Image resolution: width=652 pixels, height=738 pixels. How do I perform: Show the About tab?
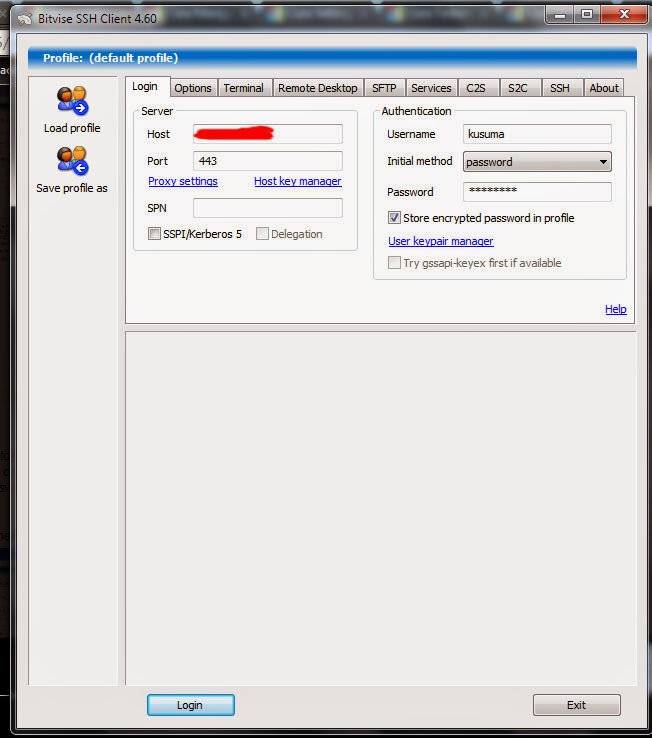[604, 88]
